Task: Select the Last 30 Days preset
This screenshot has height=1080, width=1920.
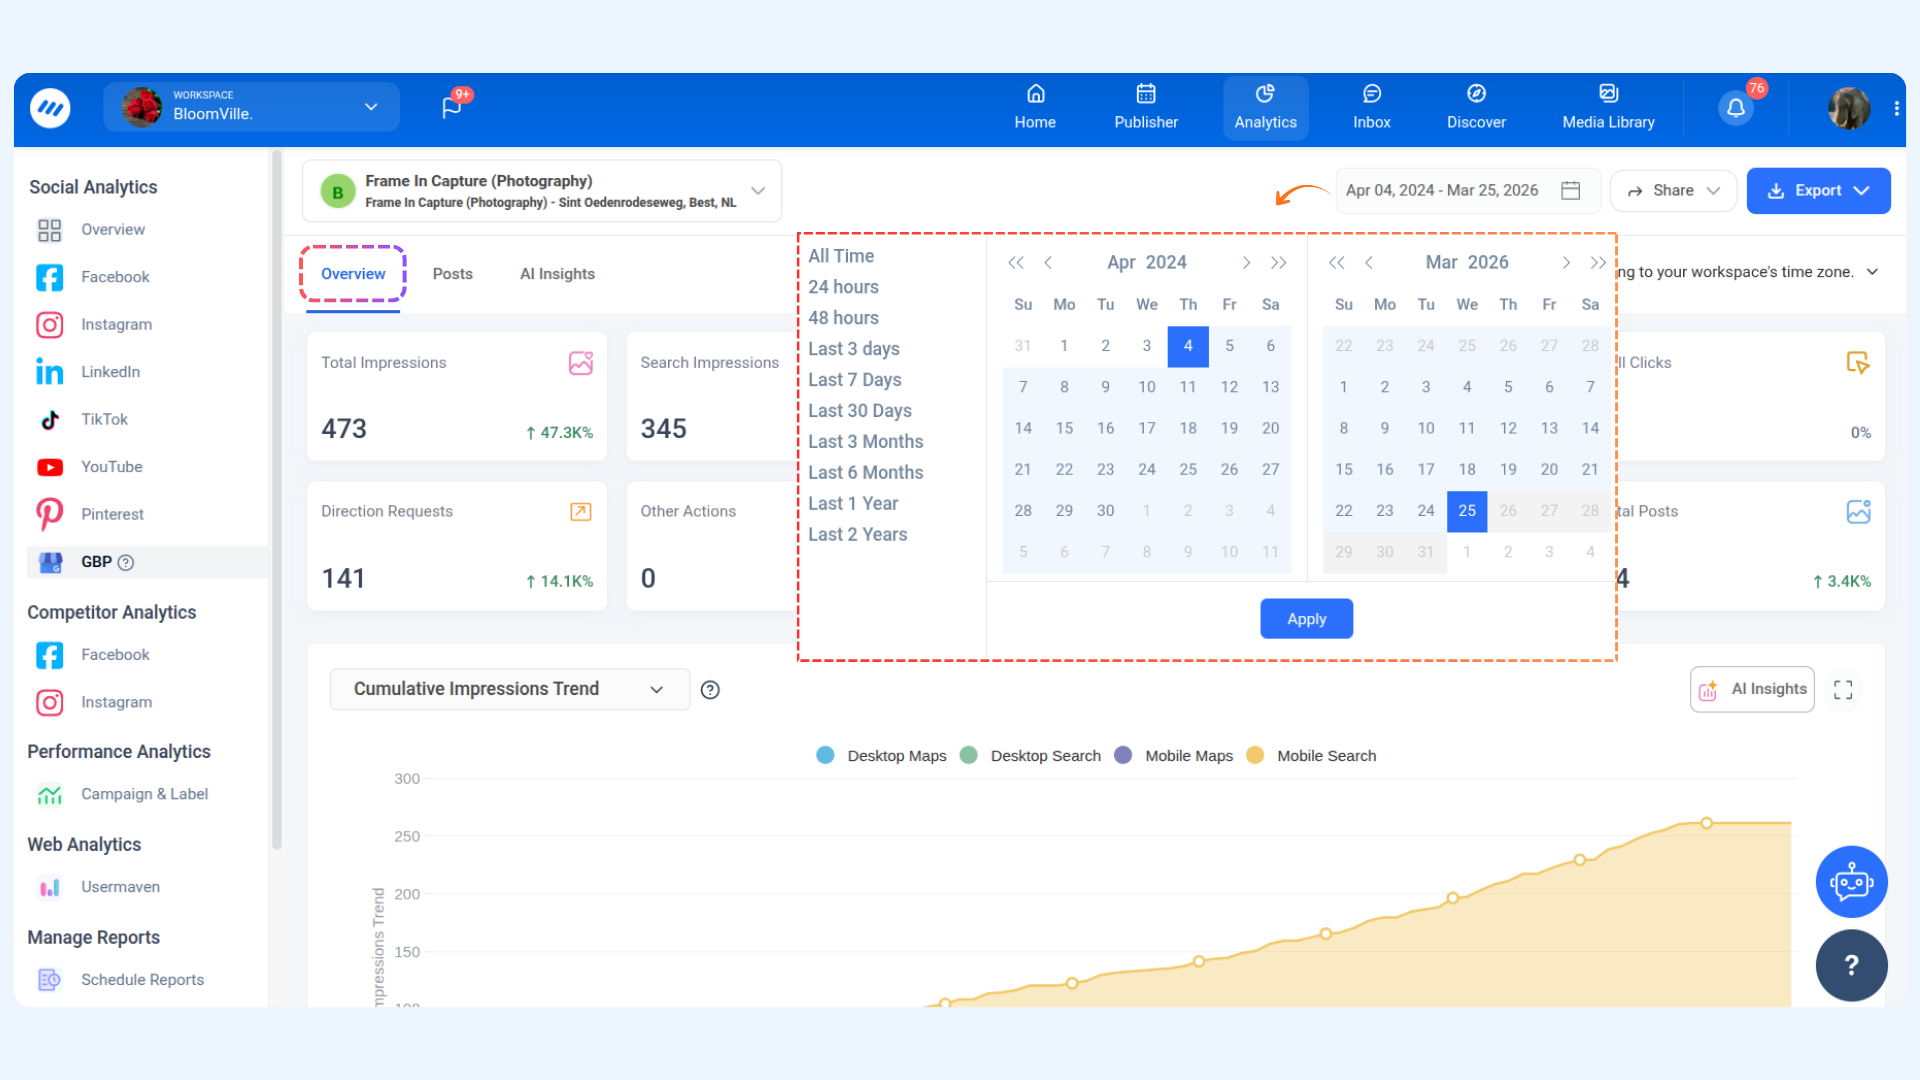Action: click(x=860, y=411)
